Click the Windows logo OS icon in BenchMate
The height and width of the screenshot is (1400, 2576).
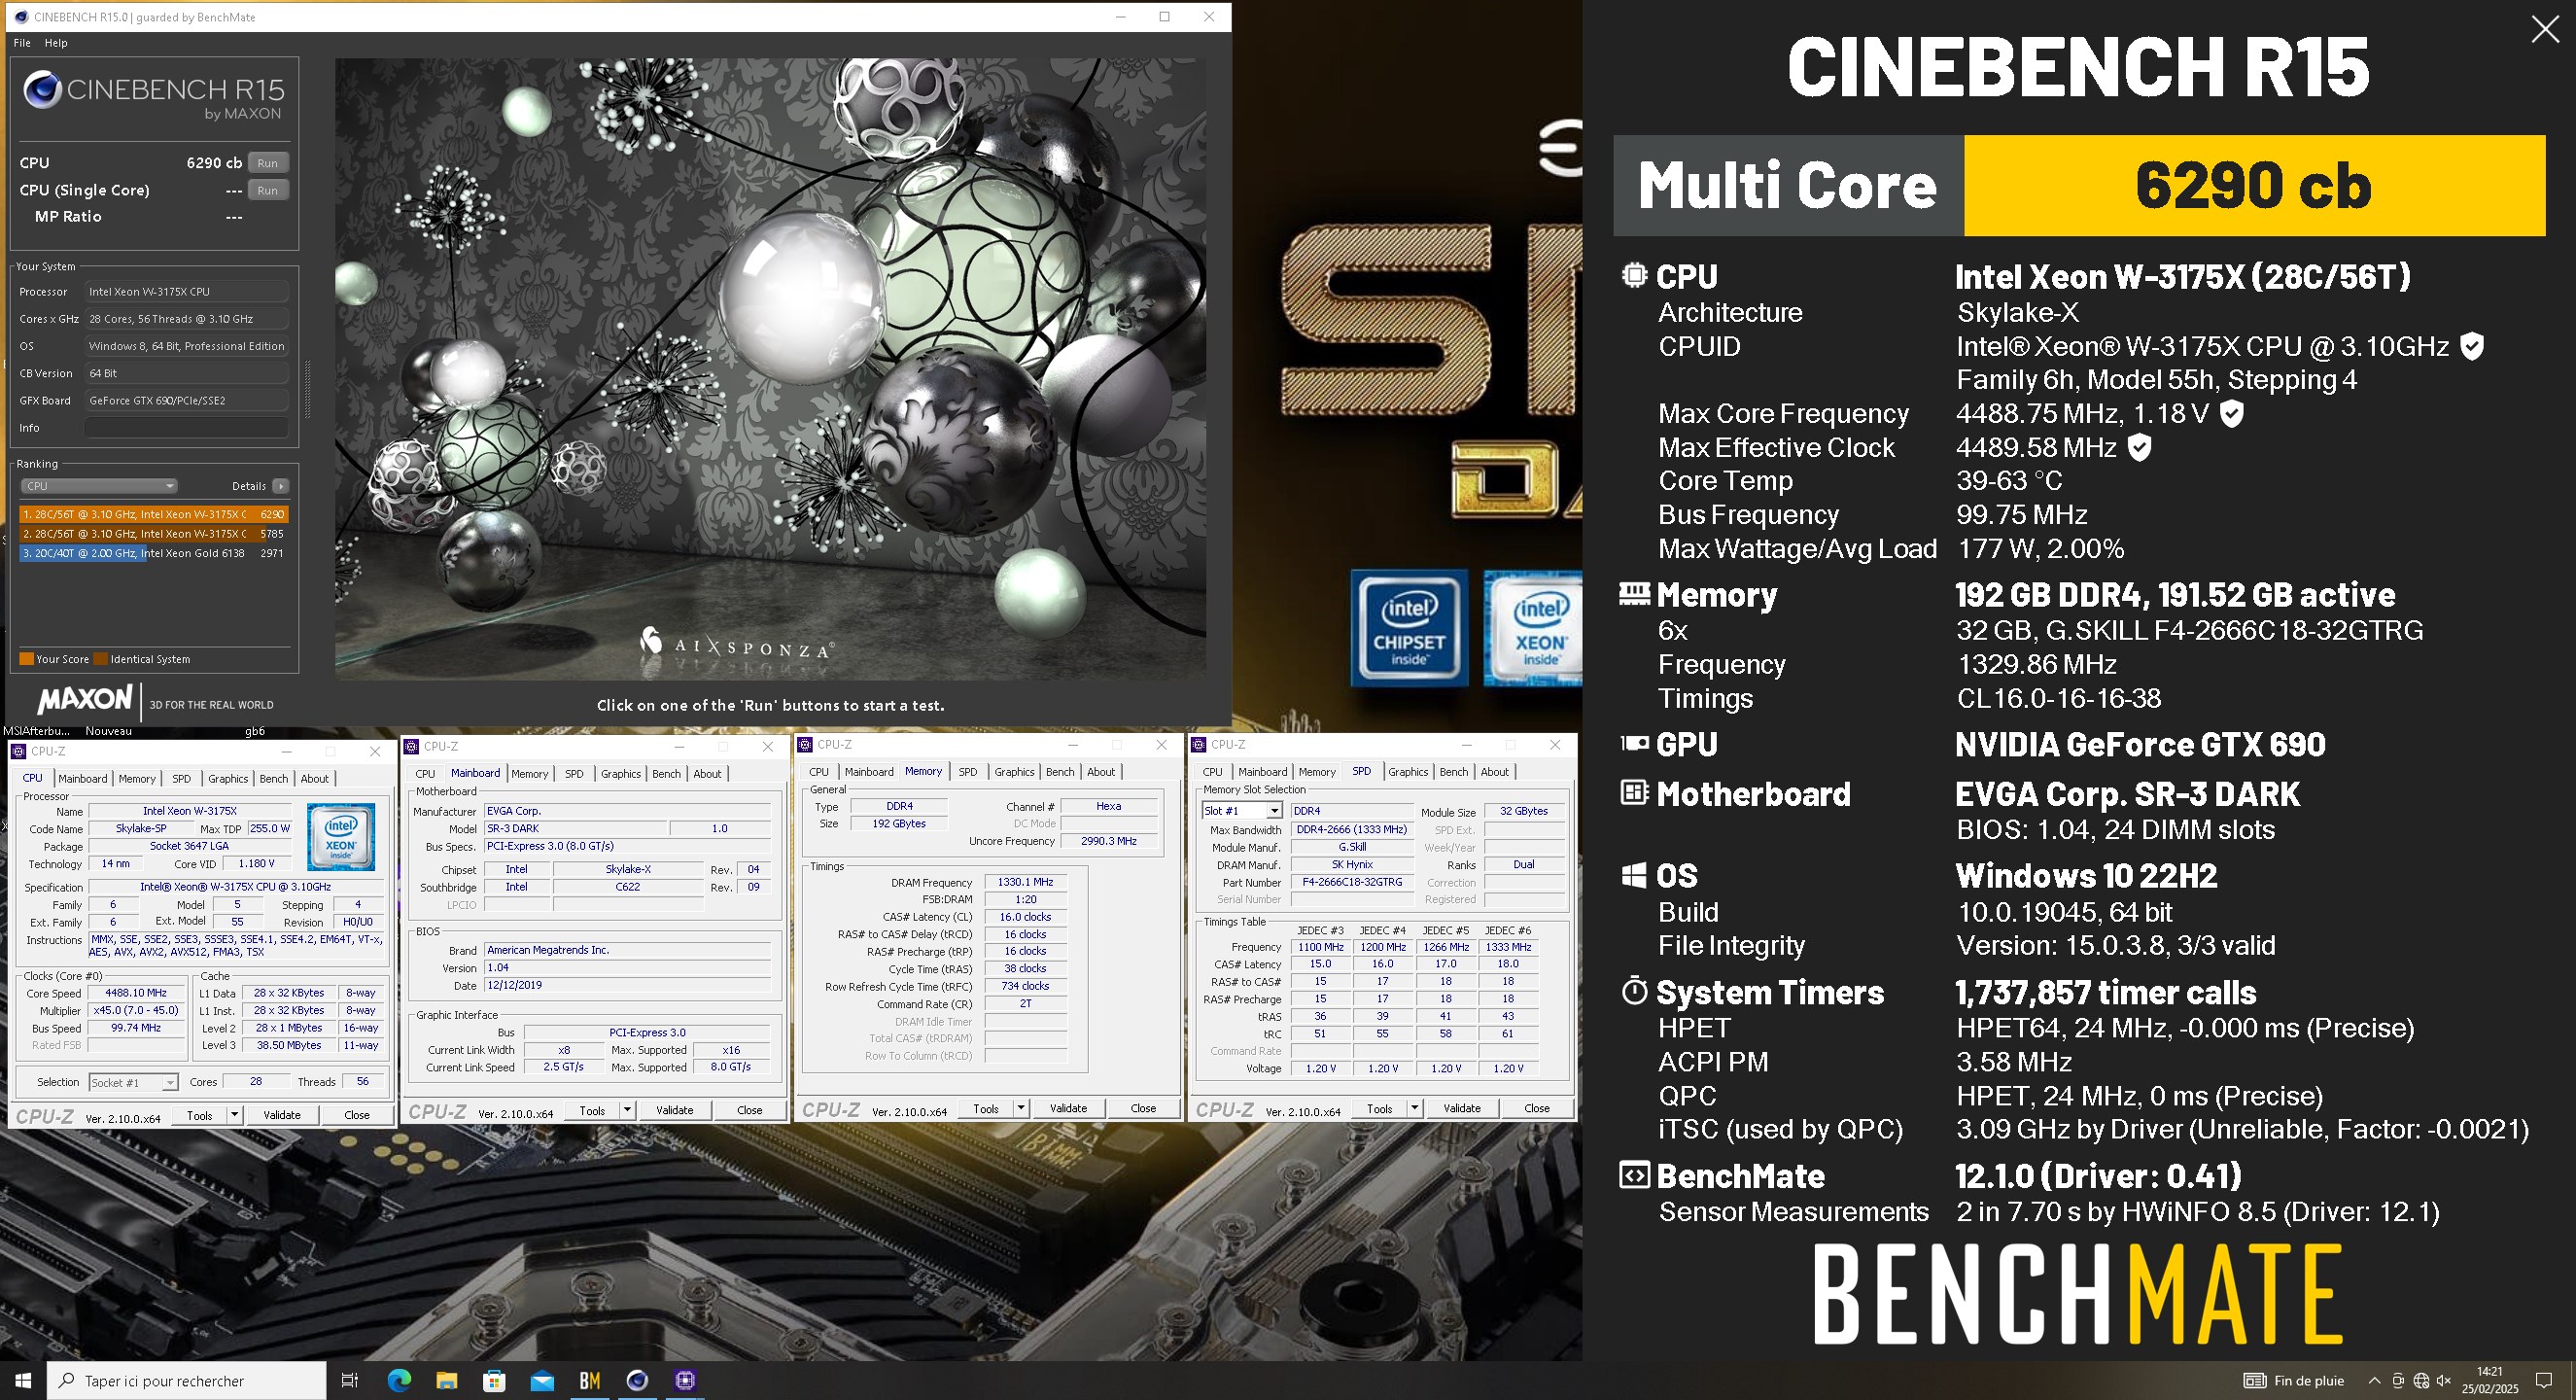click(1634, 876)
